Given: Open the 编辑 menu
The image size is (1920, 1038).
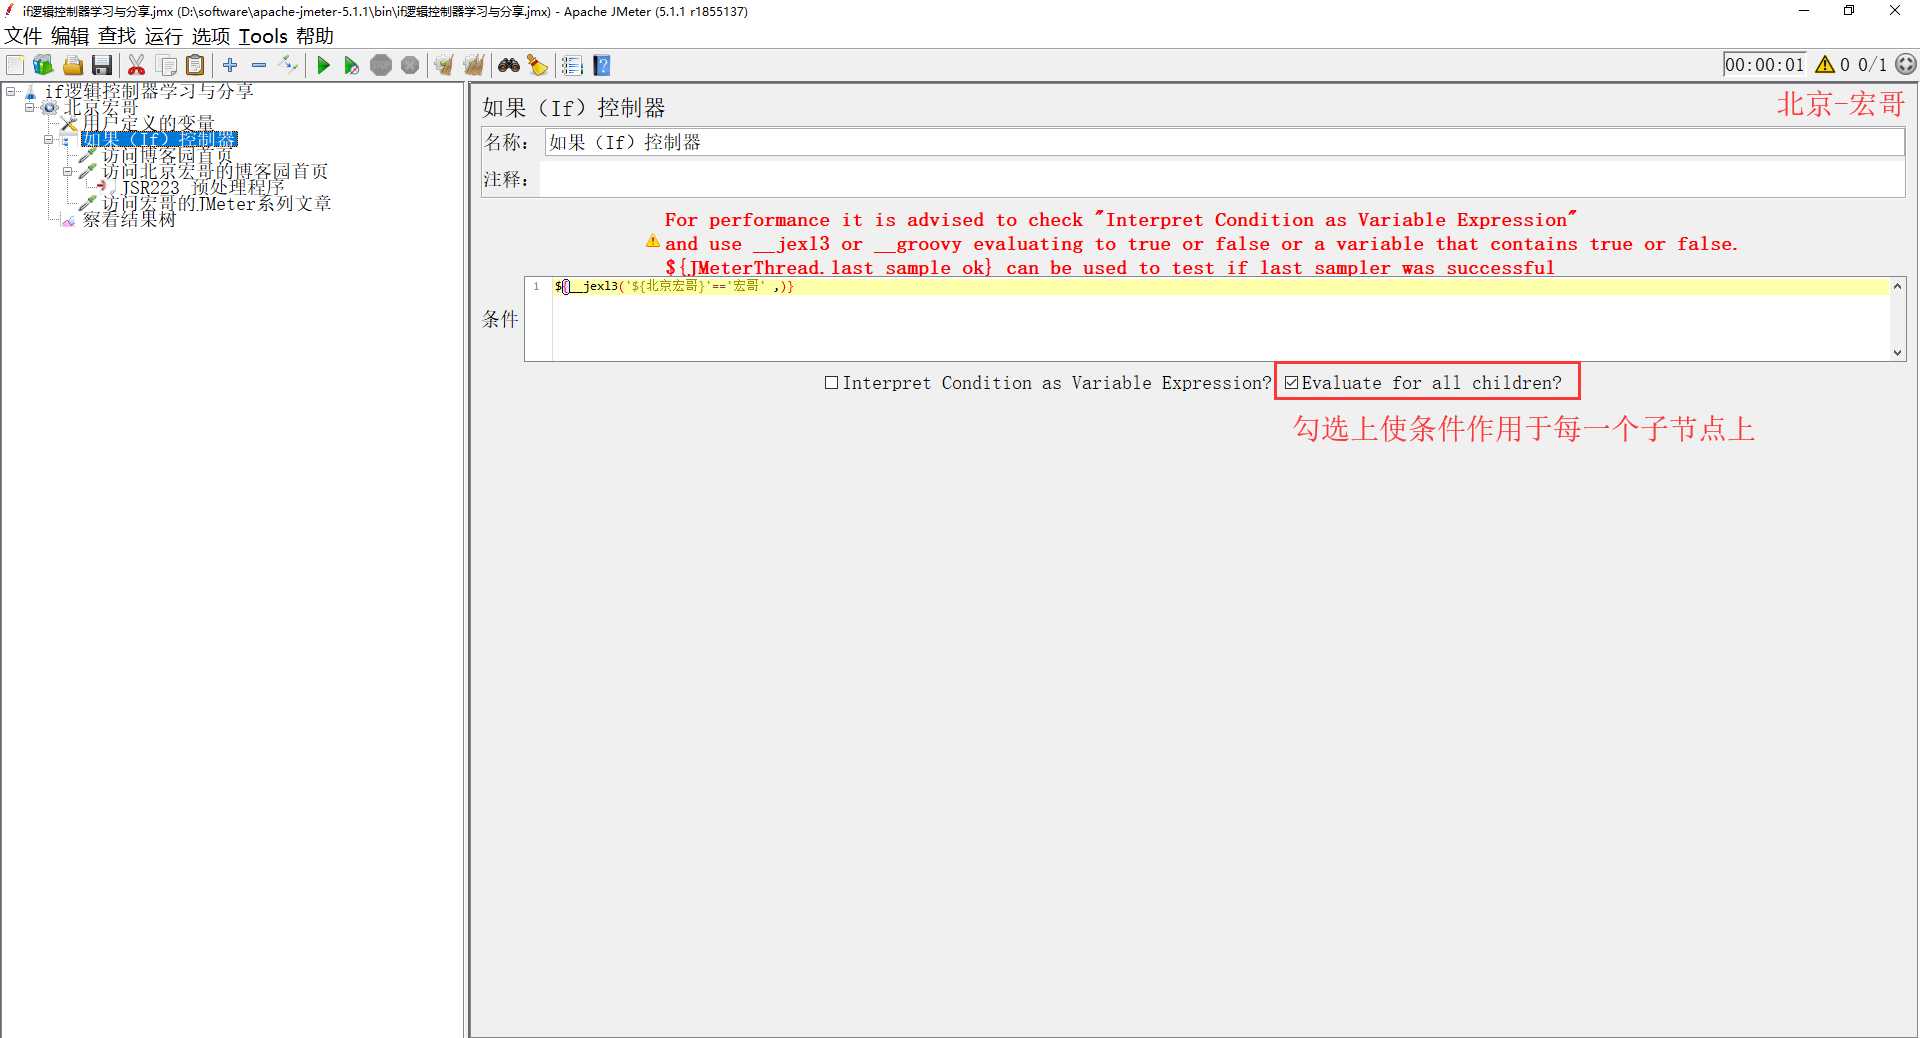Looking at the screenshot, I should 70,36.
